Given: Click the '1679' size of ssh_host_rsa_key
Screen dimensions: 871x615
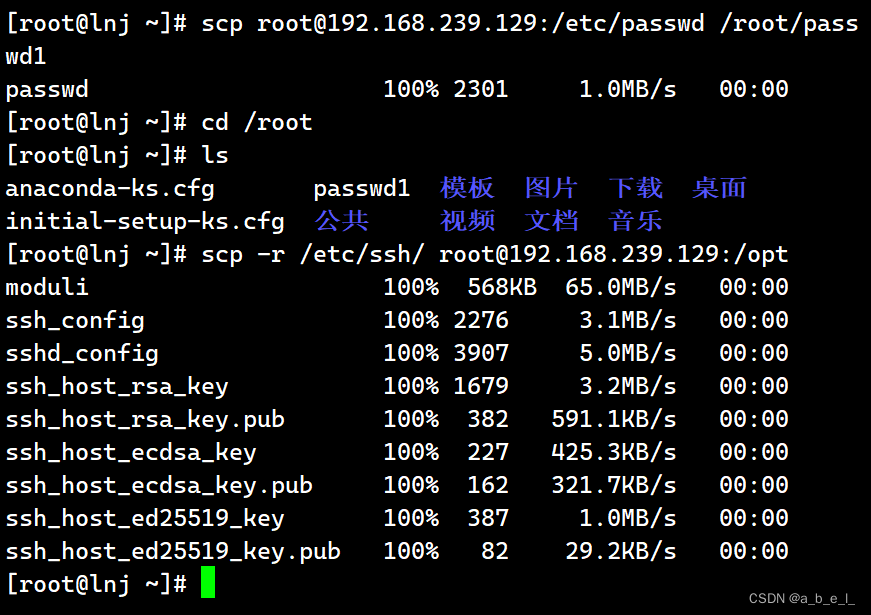Looking at the screenshot, I should [481, 386].
